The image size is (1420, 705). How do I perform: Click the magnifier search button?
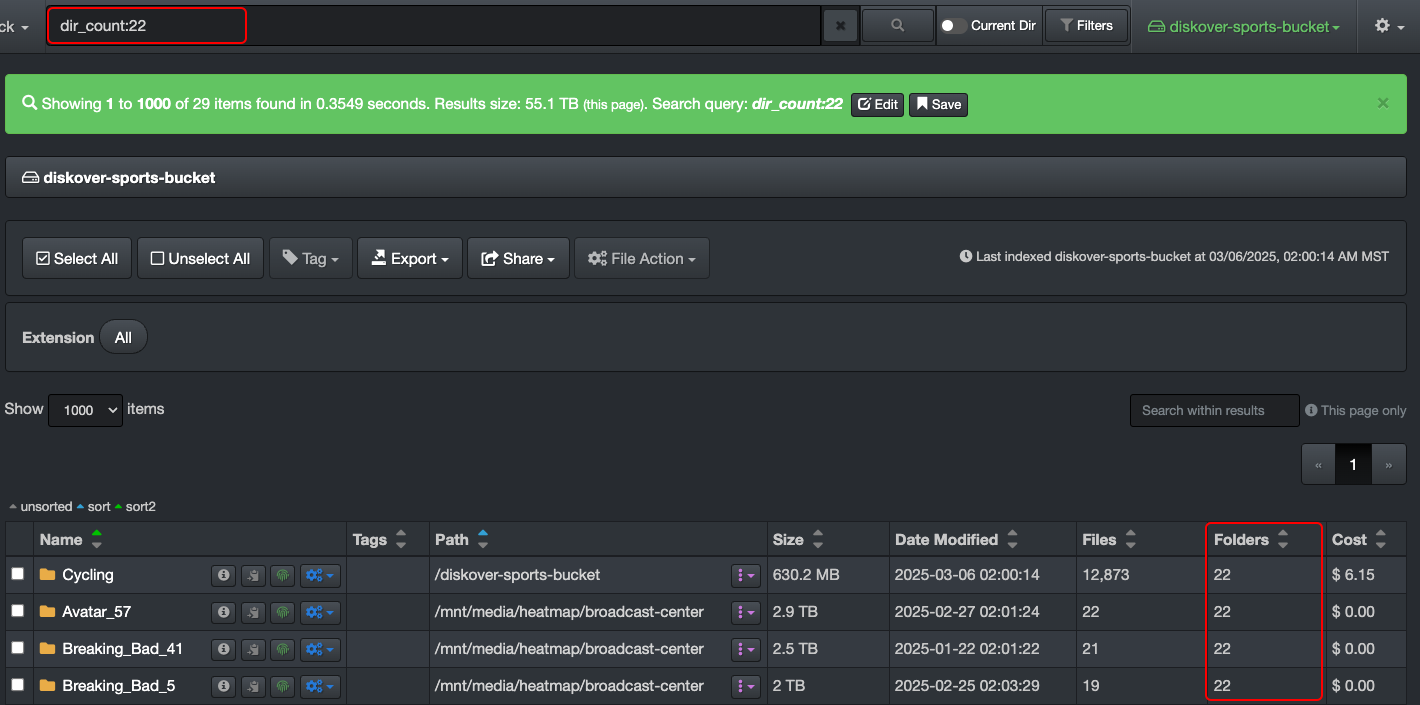pyautogui.click(x=897, y=26)
